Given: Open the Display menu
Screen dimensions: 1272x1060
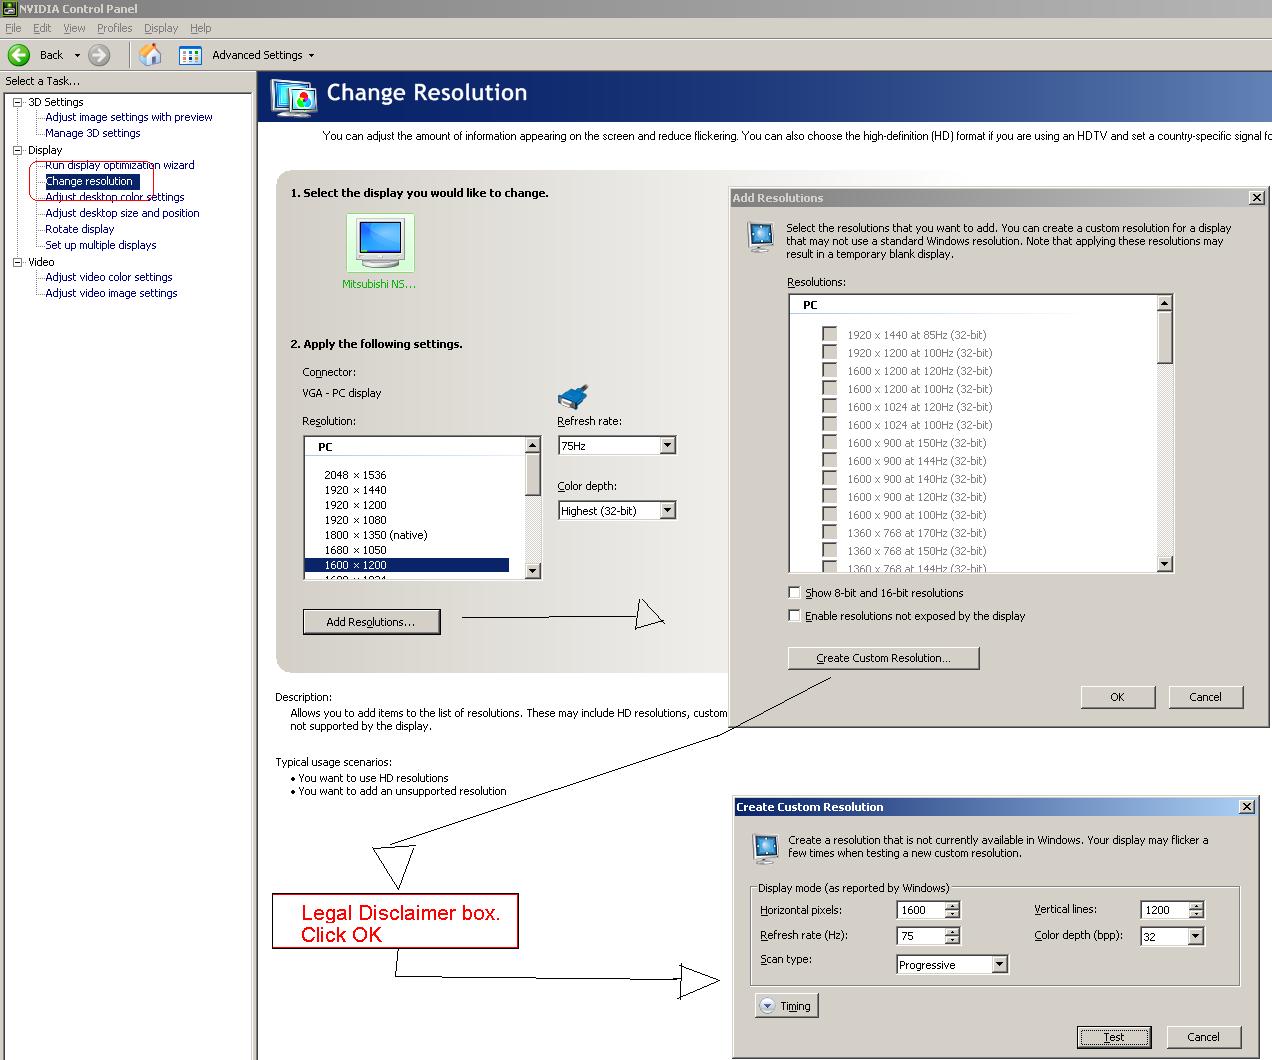Looking at the screenshot, I should [161, 28].
